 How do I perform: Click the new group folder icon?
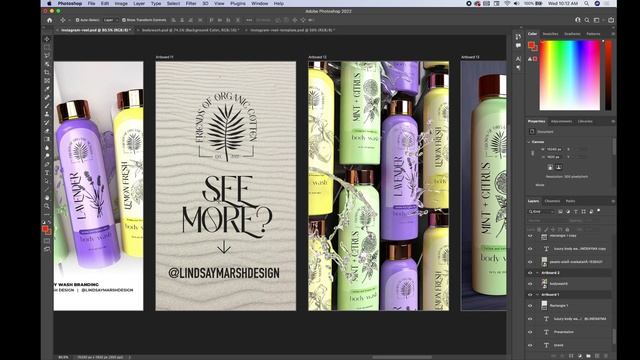(588, 356)
